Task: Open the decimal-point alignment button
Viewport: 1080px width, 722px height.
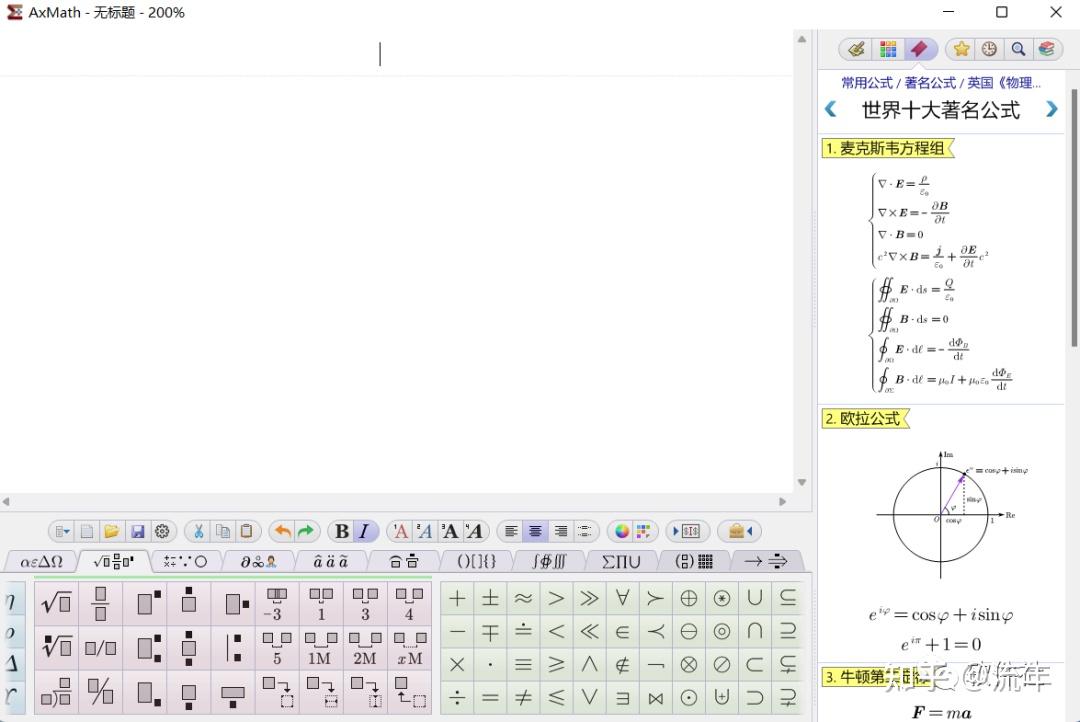Action: pyautogui.click(x=585, y=531)
